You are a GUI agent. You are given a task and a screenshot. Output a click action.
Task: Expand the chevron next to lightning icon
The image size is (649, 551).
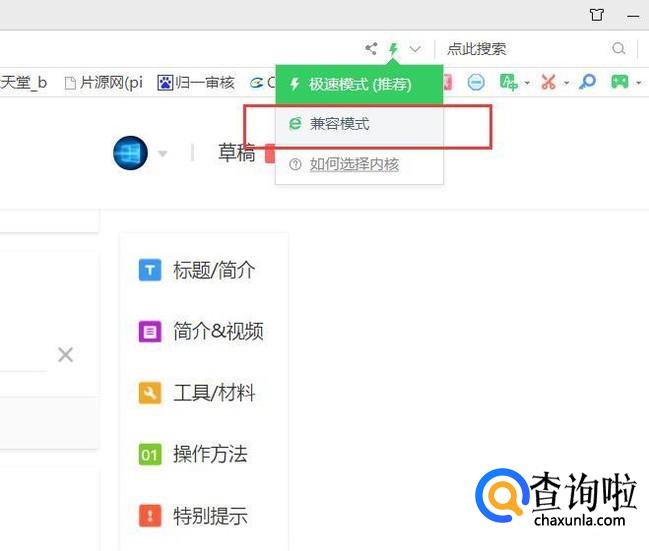coord(415,49)
